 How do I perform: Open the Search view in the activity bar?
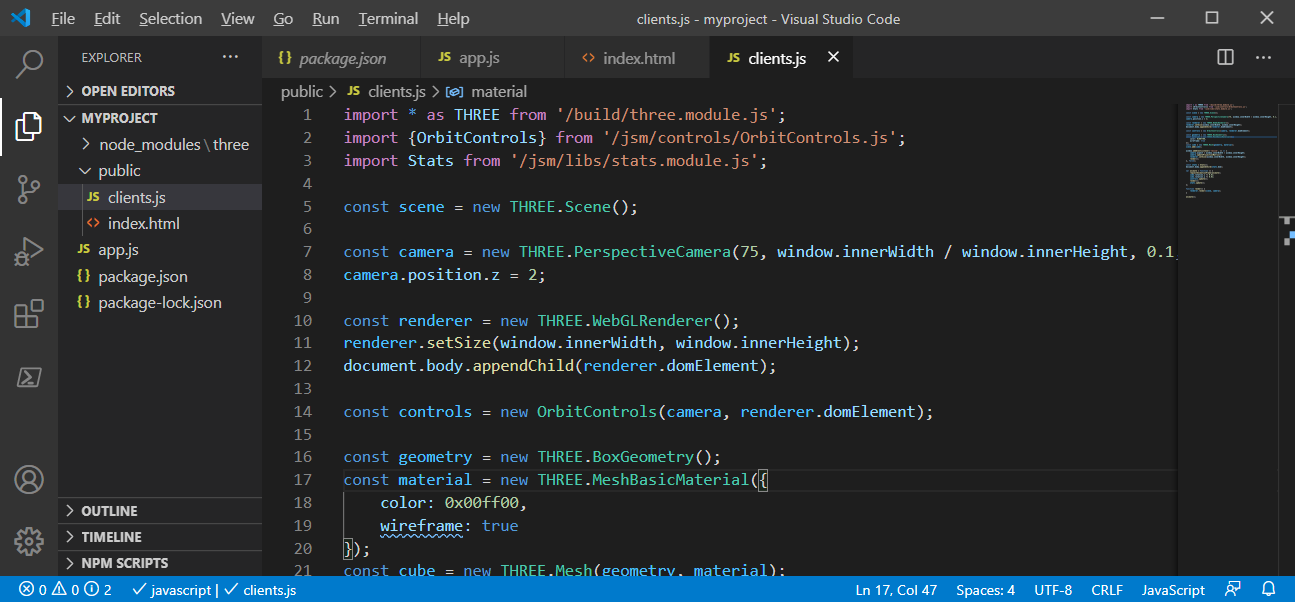[x=29, y=63]
